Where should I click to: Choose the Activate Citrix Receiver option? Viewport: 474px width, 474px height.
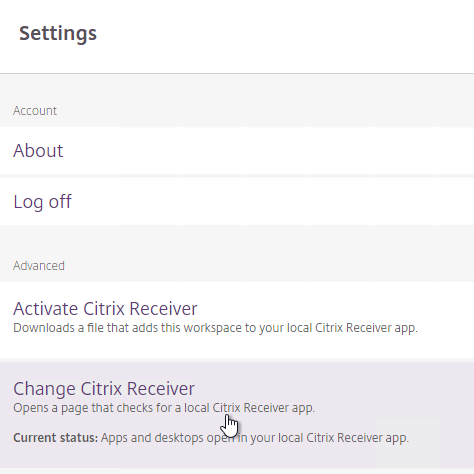pos(105,309)
